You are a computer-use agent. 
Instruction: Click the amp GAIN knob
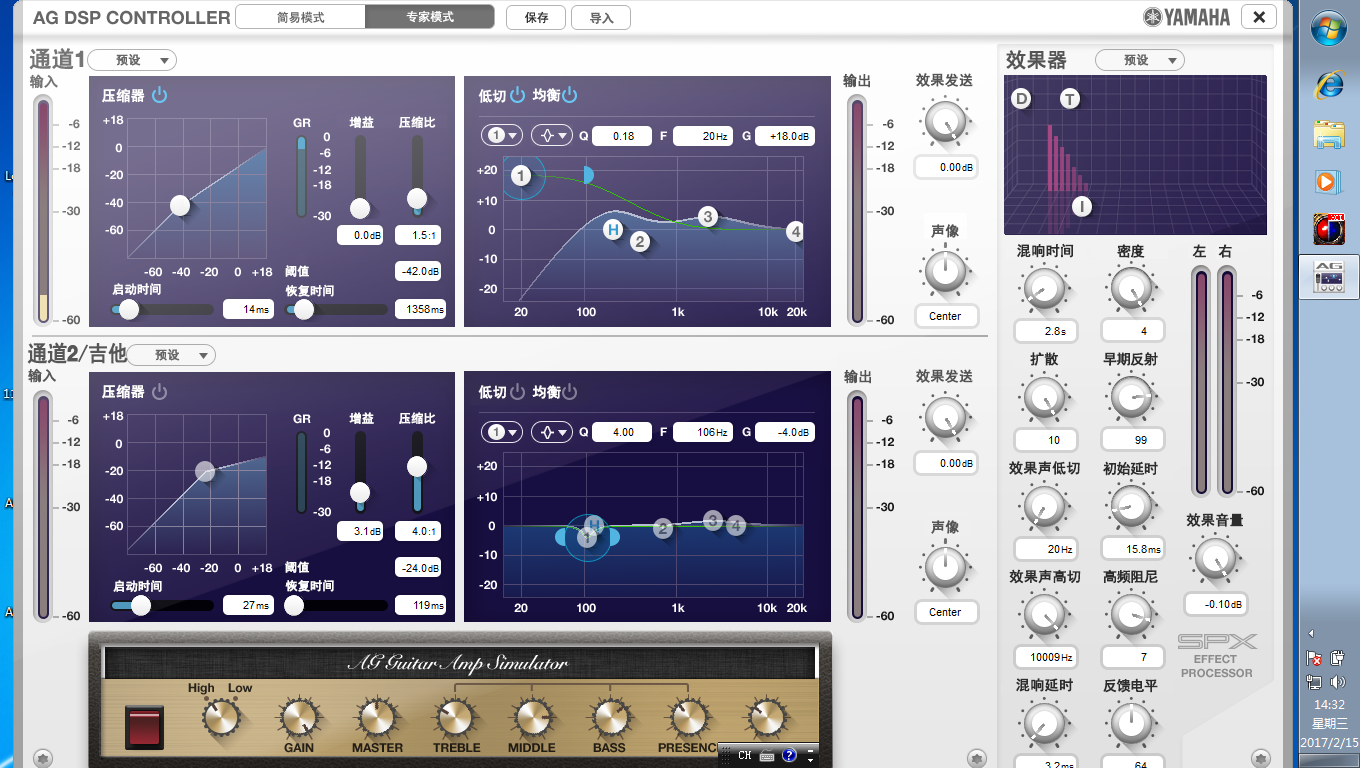298,718
